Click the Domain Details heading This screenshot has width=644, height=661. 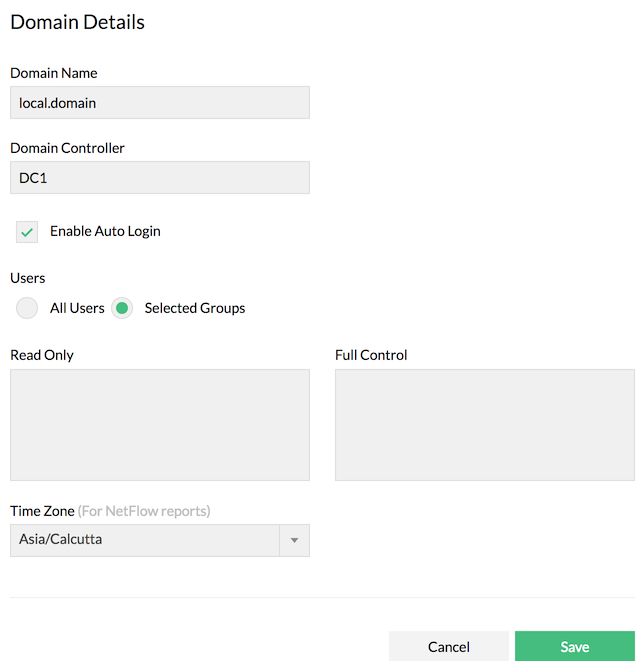(x=77, y=22)
